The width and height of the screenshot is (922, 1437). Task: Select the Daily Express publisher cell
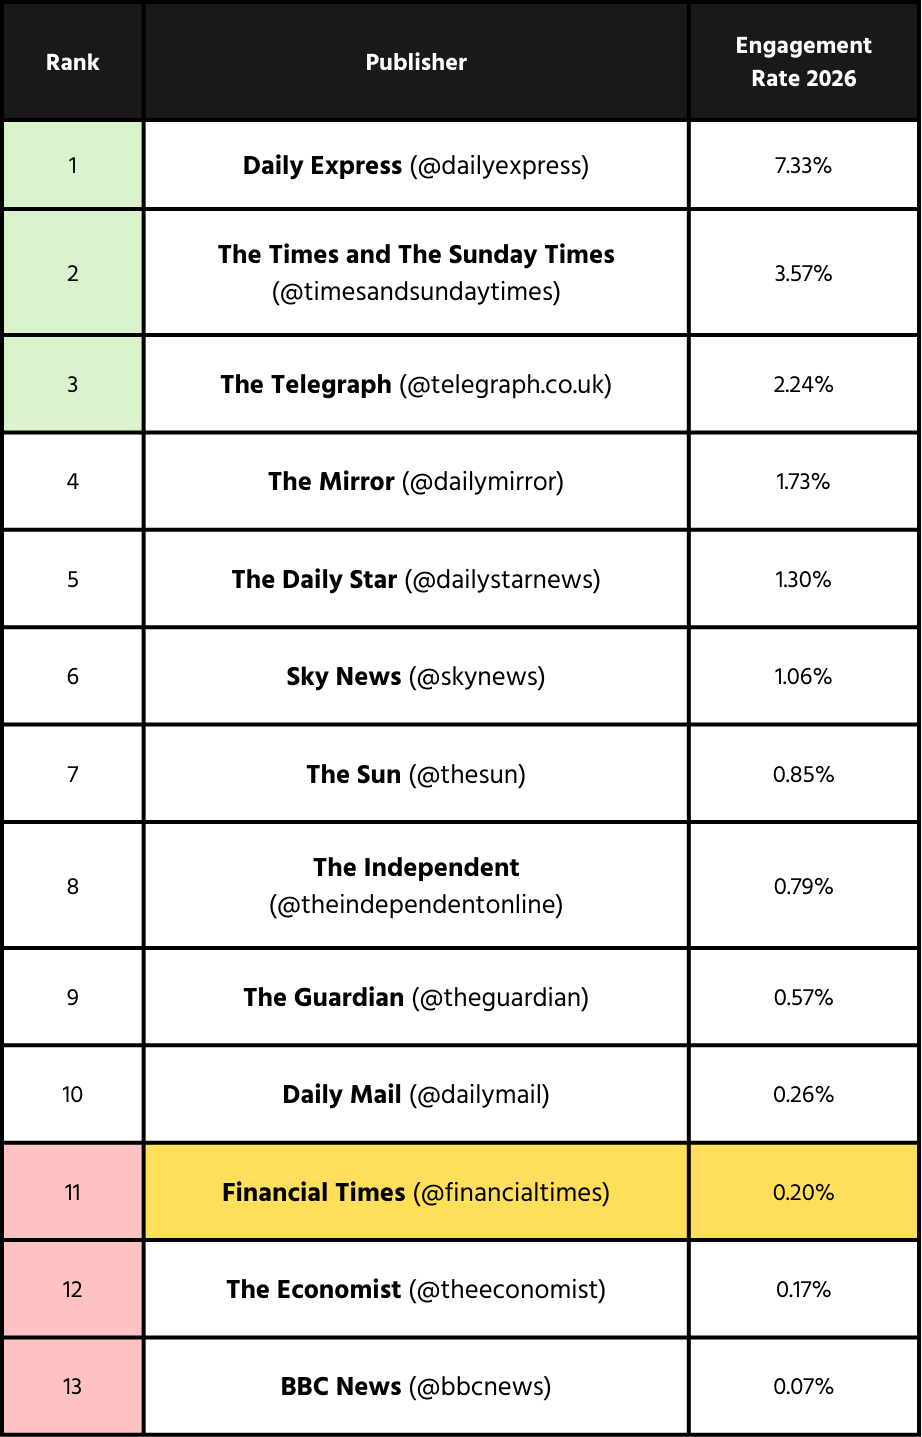pyautogui.click(x=416, y=165)
